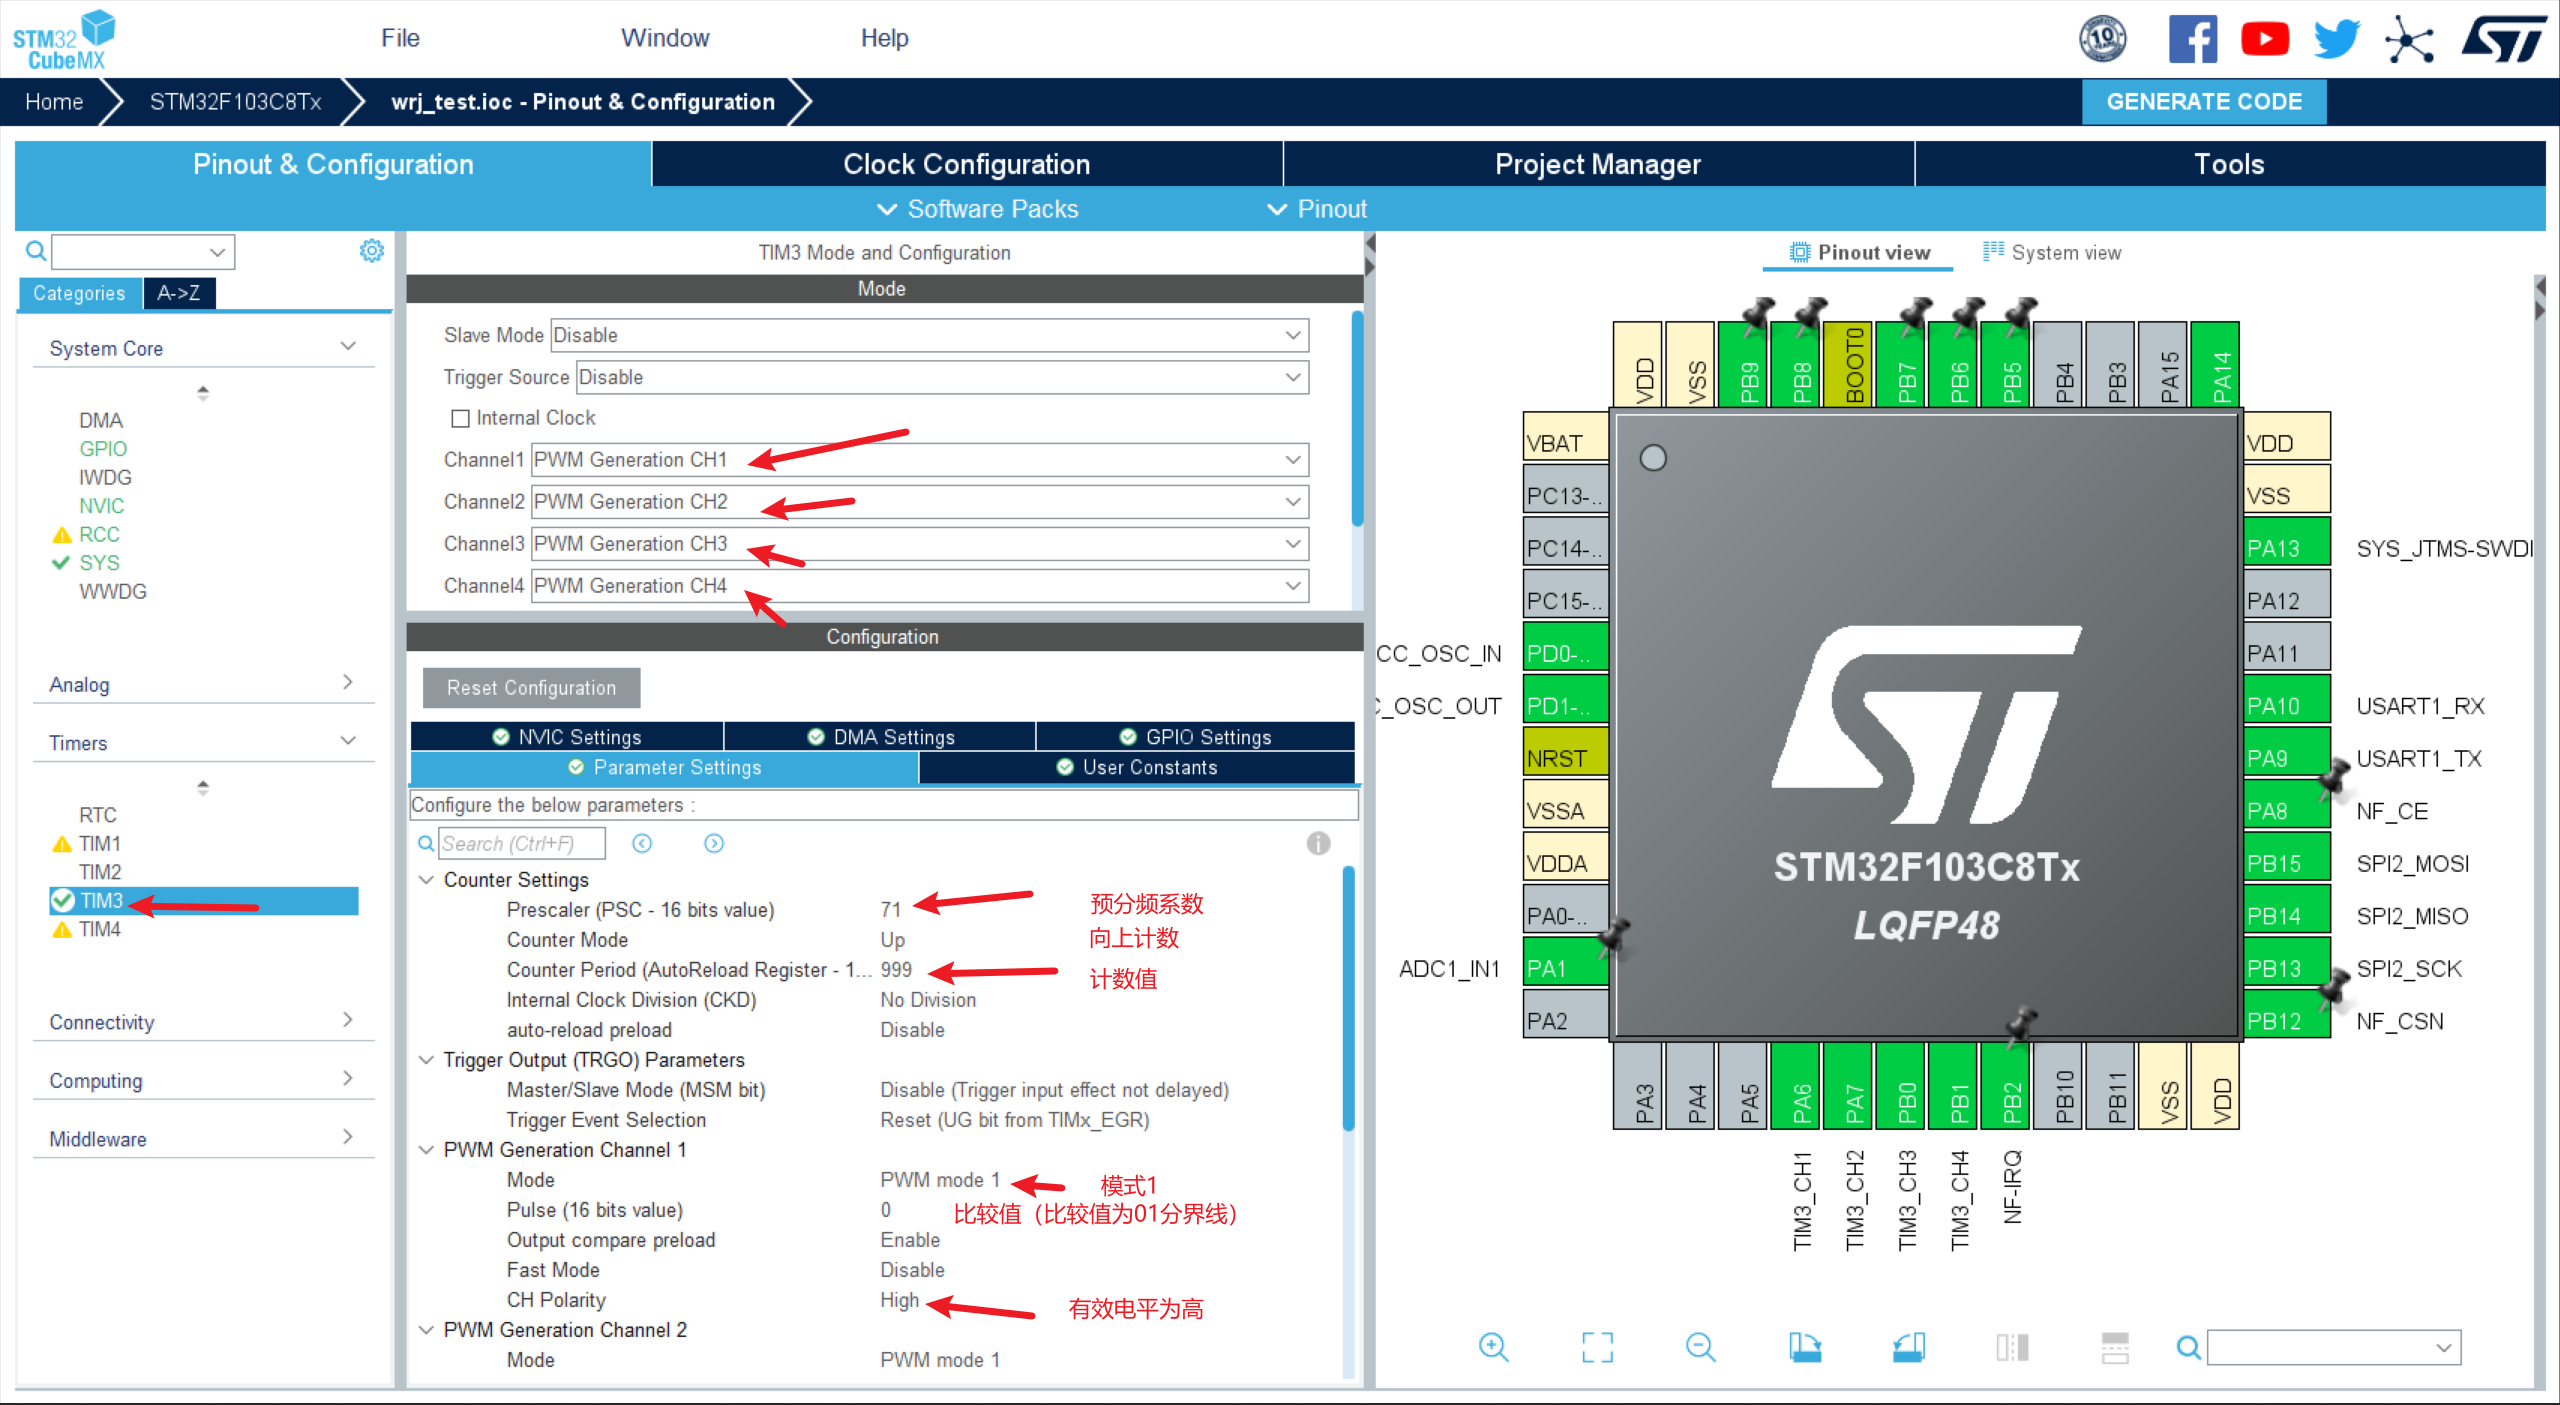Switch to the Tools tab
The width and height of the screenshot is (2560, 1405).
pos(2229,164)
